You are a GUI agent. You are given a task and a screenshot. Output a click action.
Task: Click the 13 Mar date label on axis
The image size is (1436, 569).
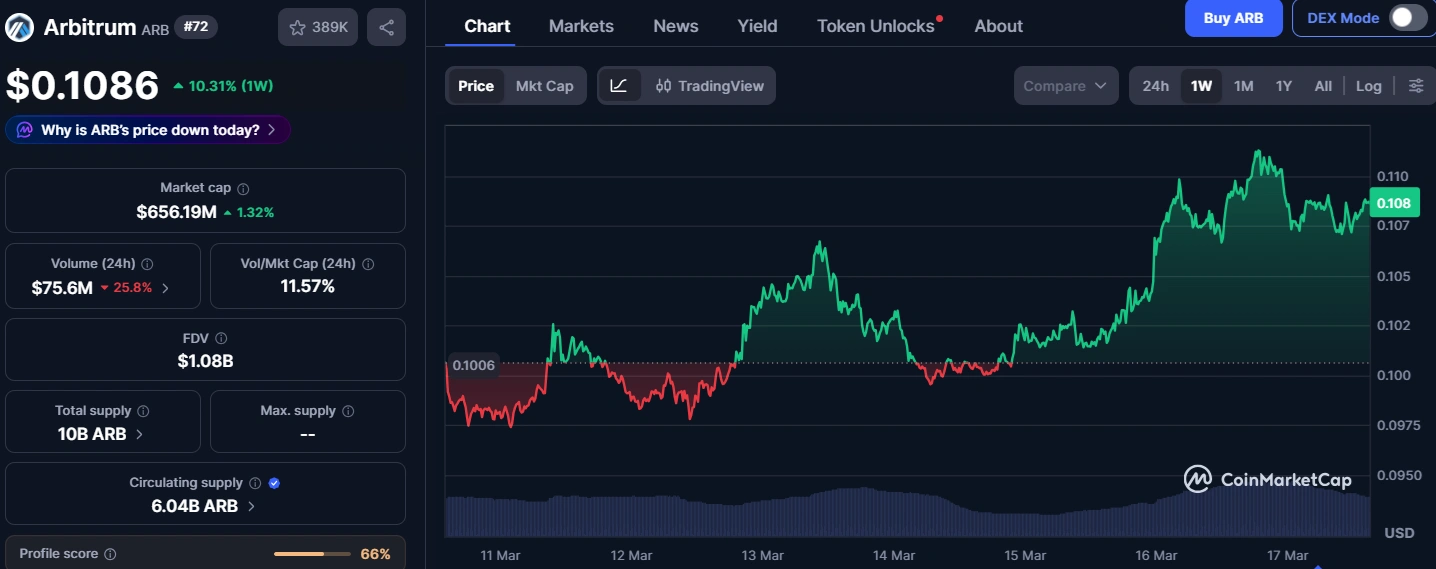[762, 555]
